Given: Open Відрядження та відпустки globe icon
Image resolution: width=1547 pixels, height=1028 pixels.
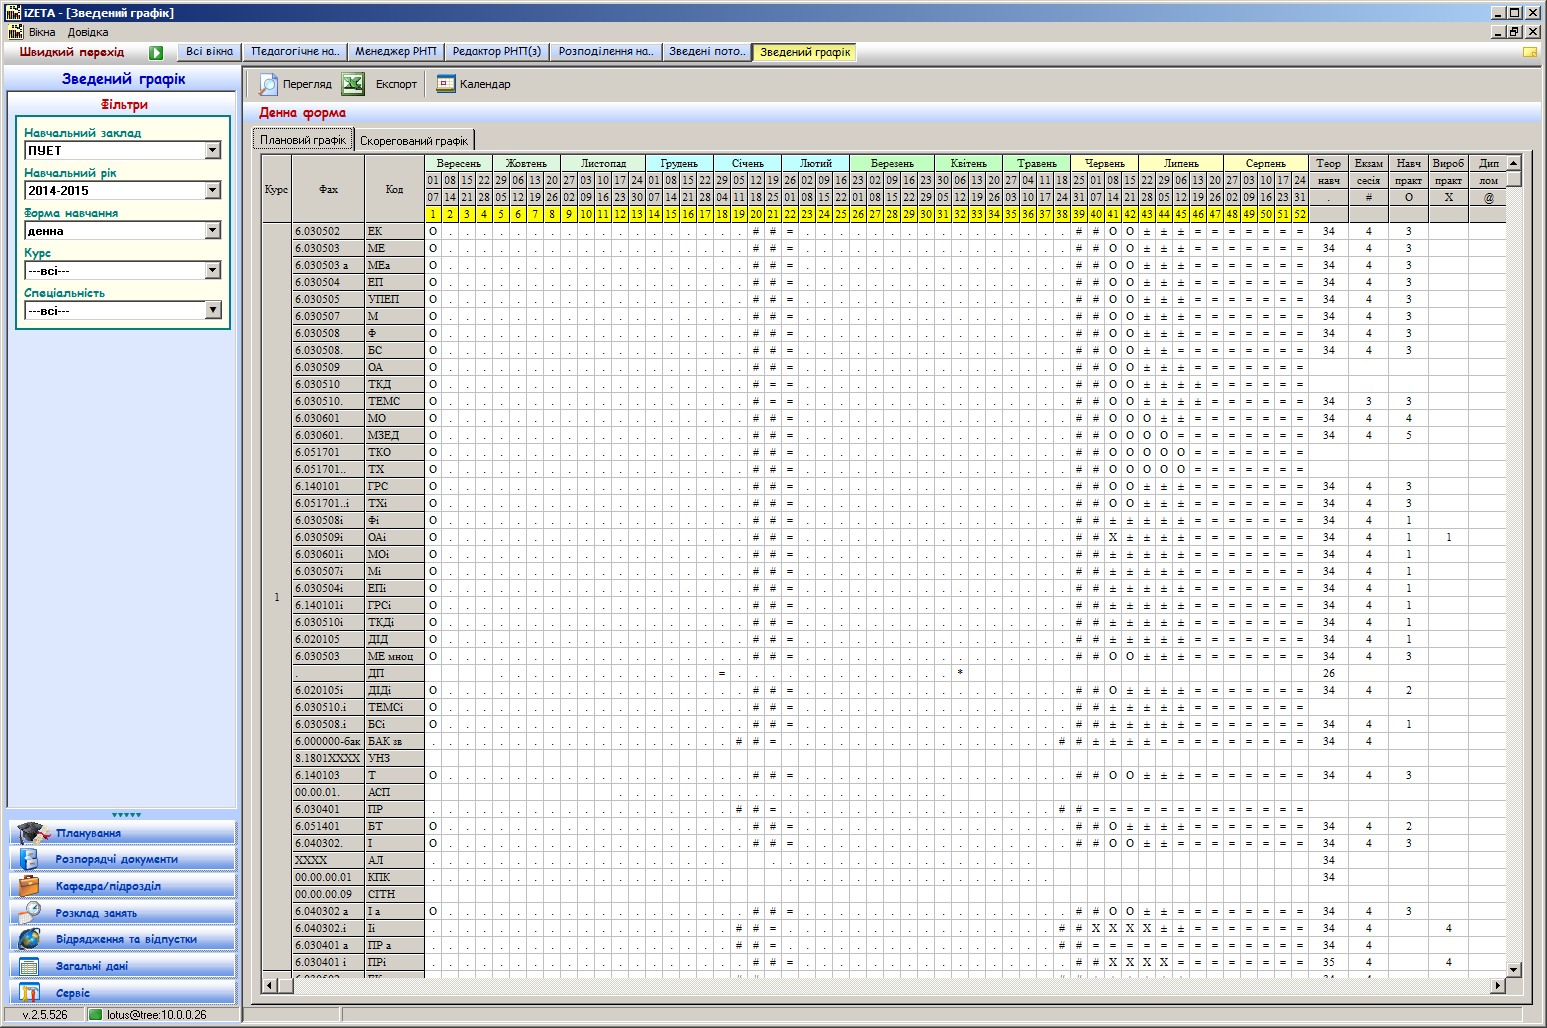Looking at the screenshot, I should [x=30, y=939].
